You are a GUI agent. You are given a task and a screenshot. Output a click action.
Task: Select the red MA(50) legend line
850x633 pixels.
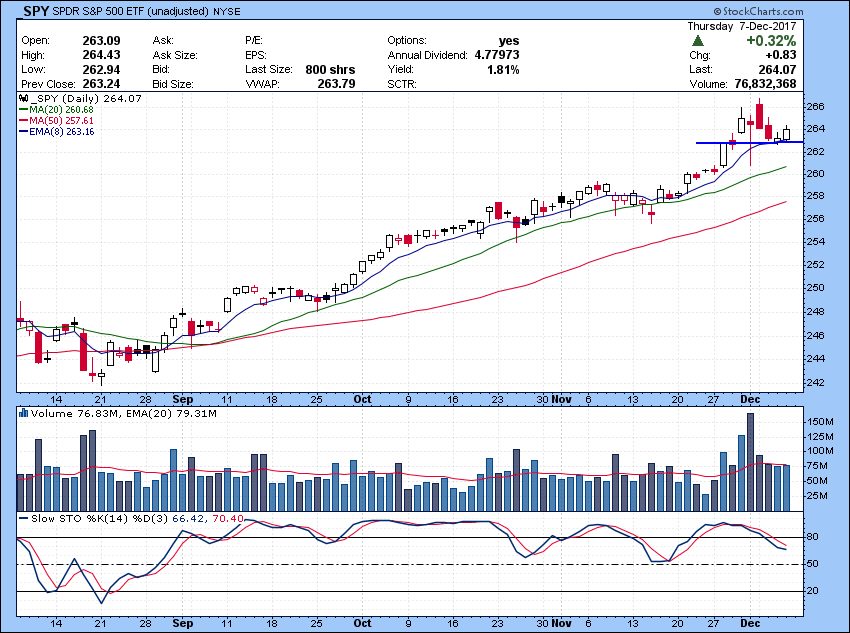coord(23,121)
